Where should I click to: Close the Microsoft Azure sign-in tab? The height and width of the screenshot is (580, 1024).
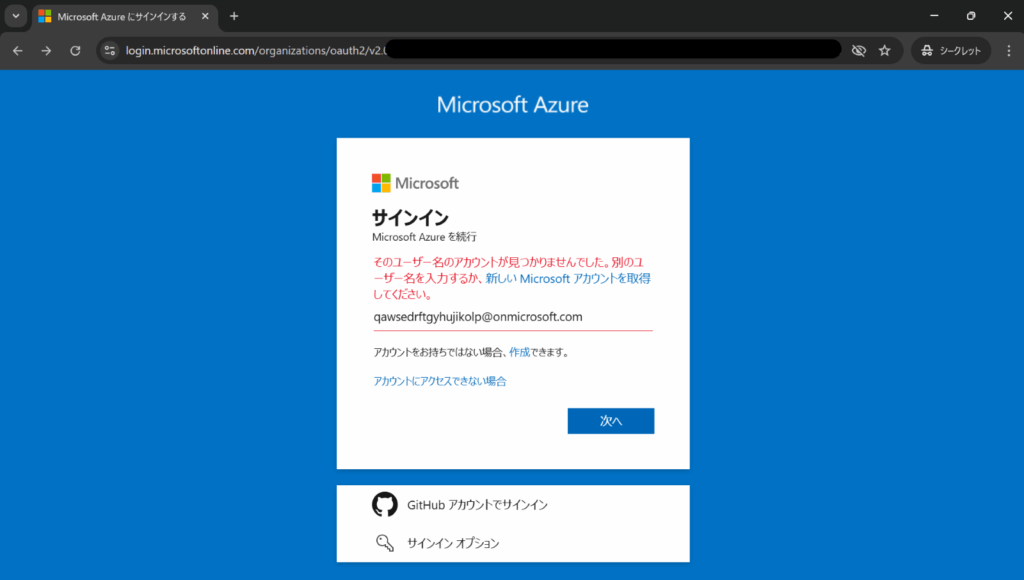[205, 16]
